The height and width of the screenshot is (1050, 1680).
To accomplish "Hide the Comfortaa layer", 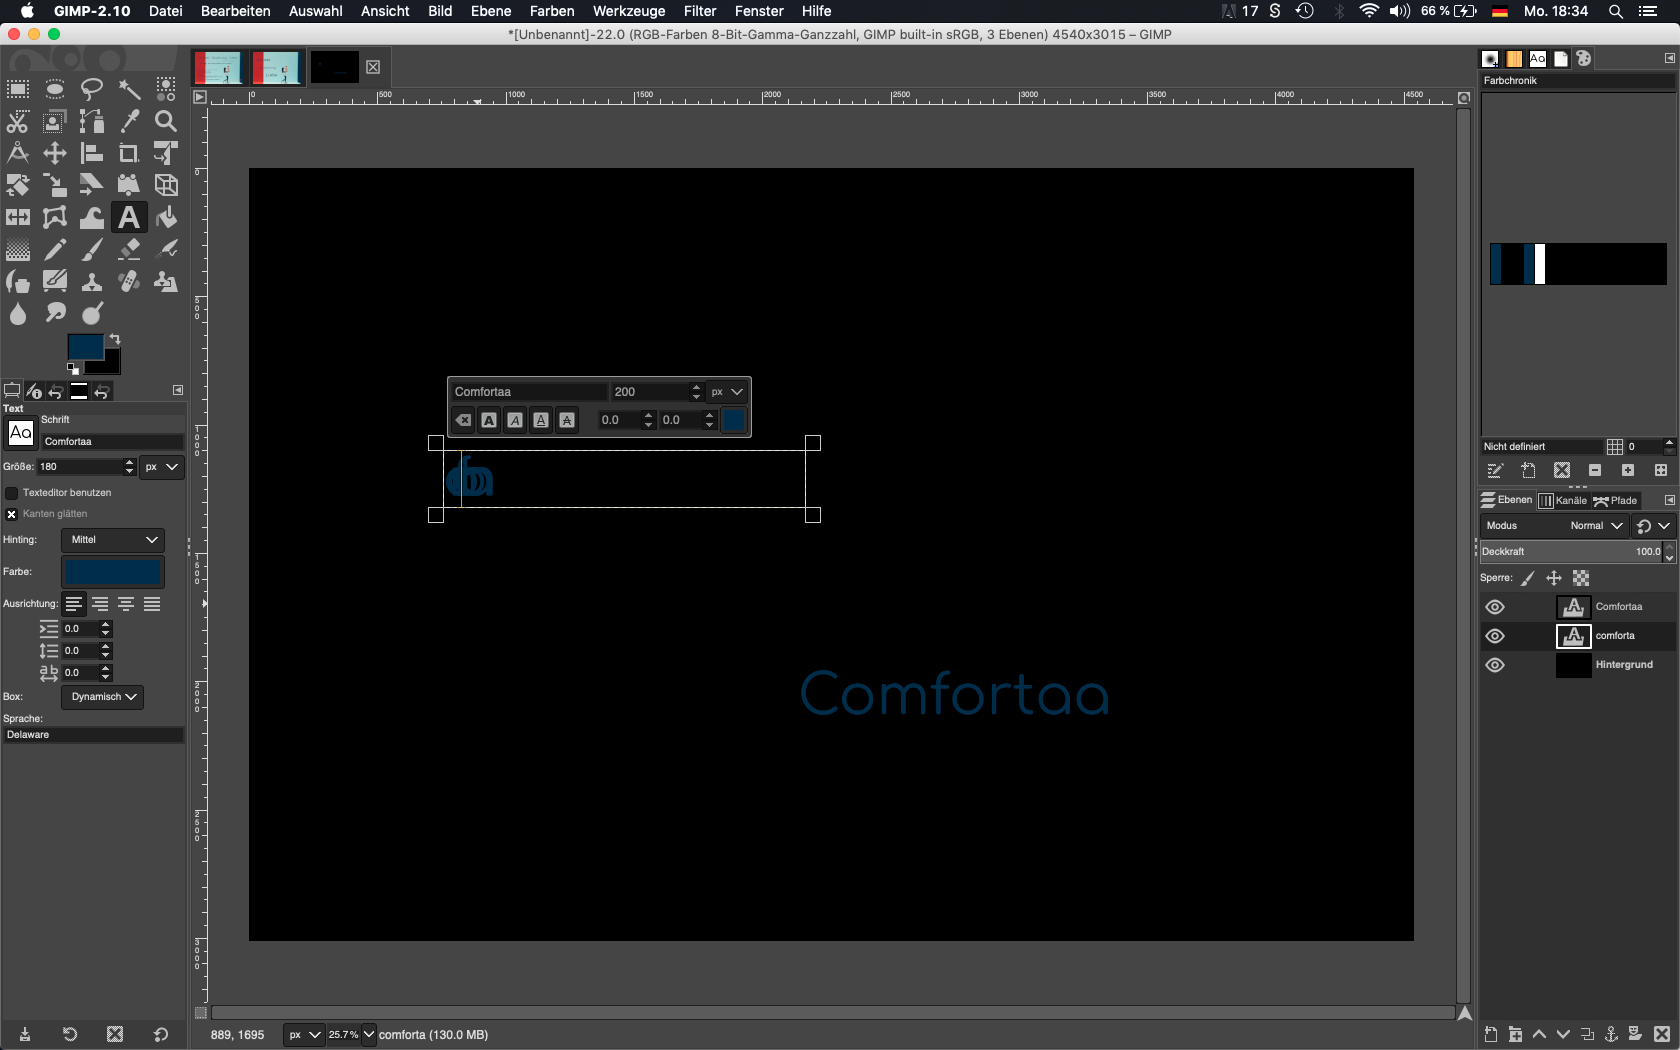I will click(x=1495, y=607).
